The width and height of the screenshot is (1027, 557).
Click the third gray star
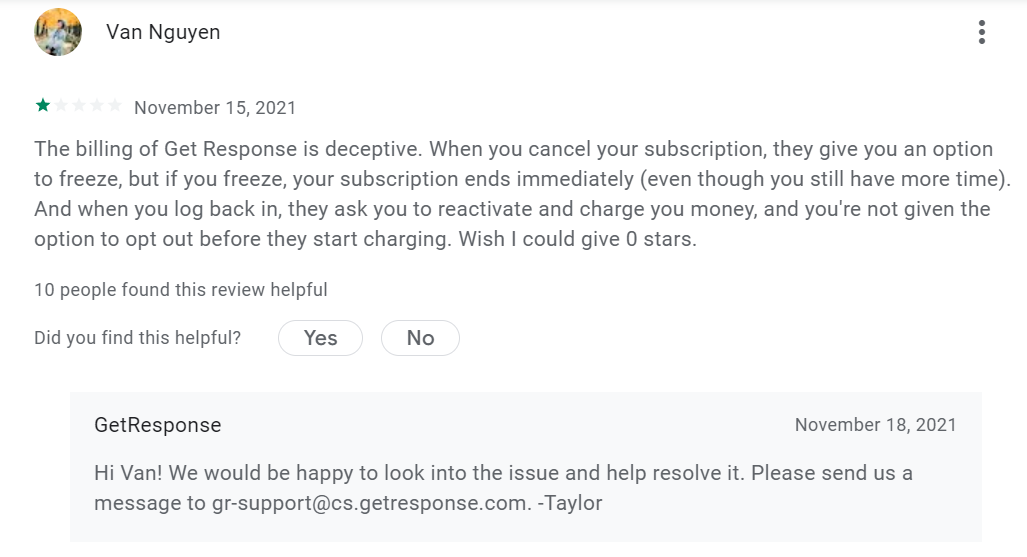coord(79,106)
